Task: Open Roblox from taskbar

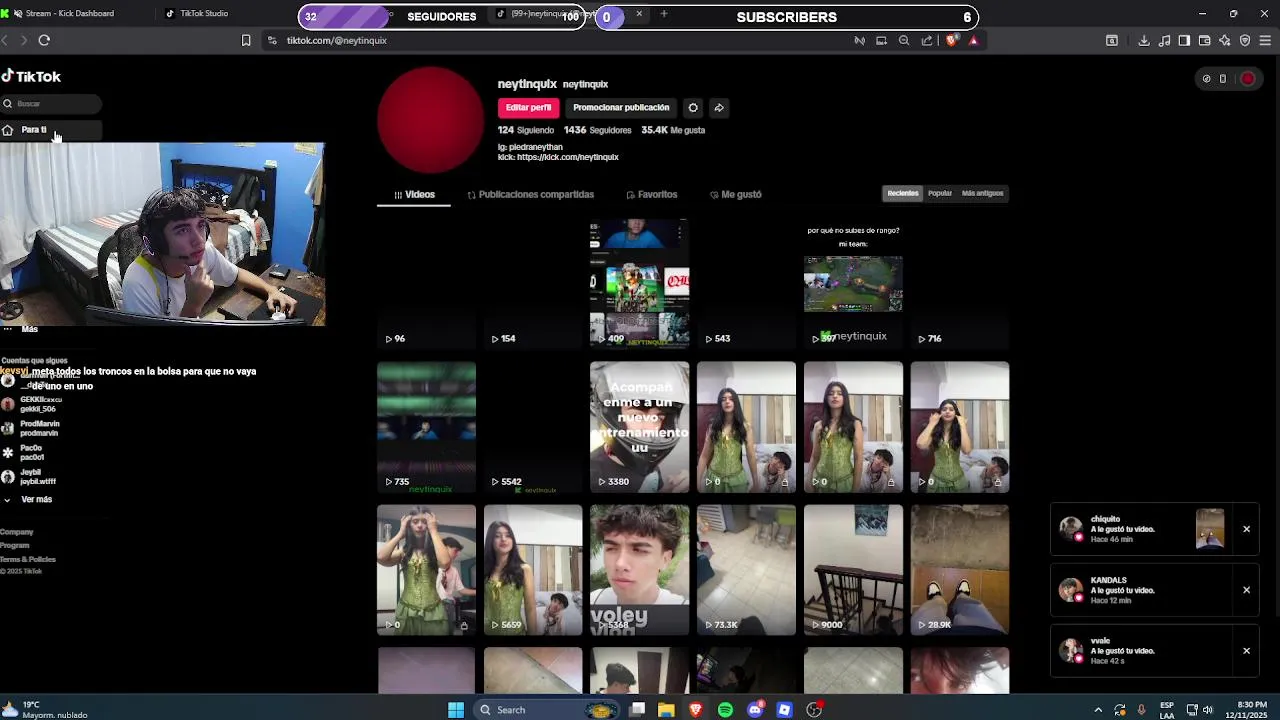Action: [x=785, y=709]
